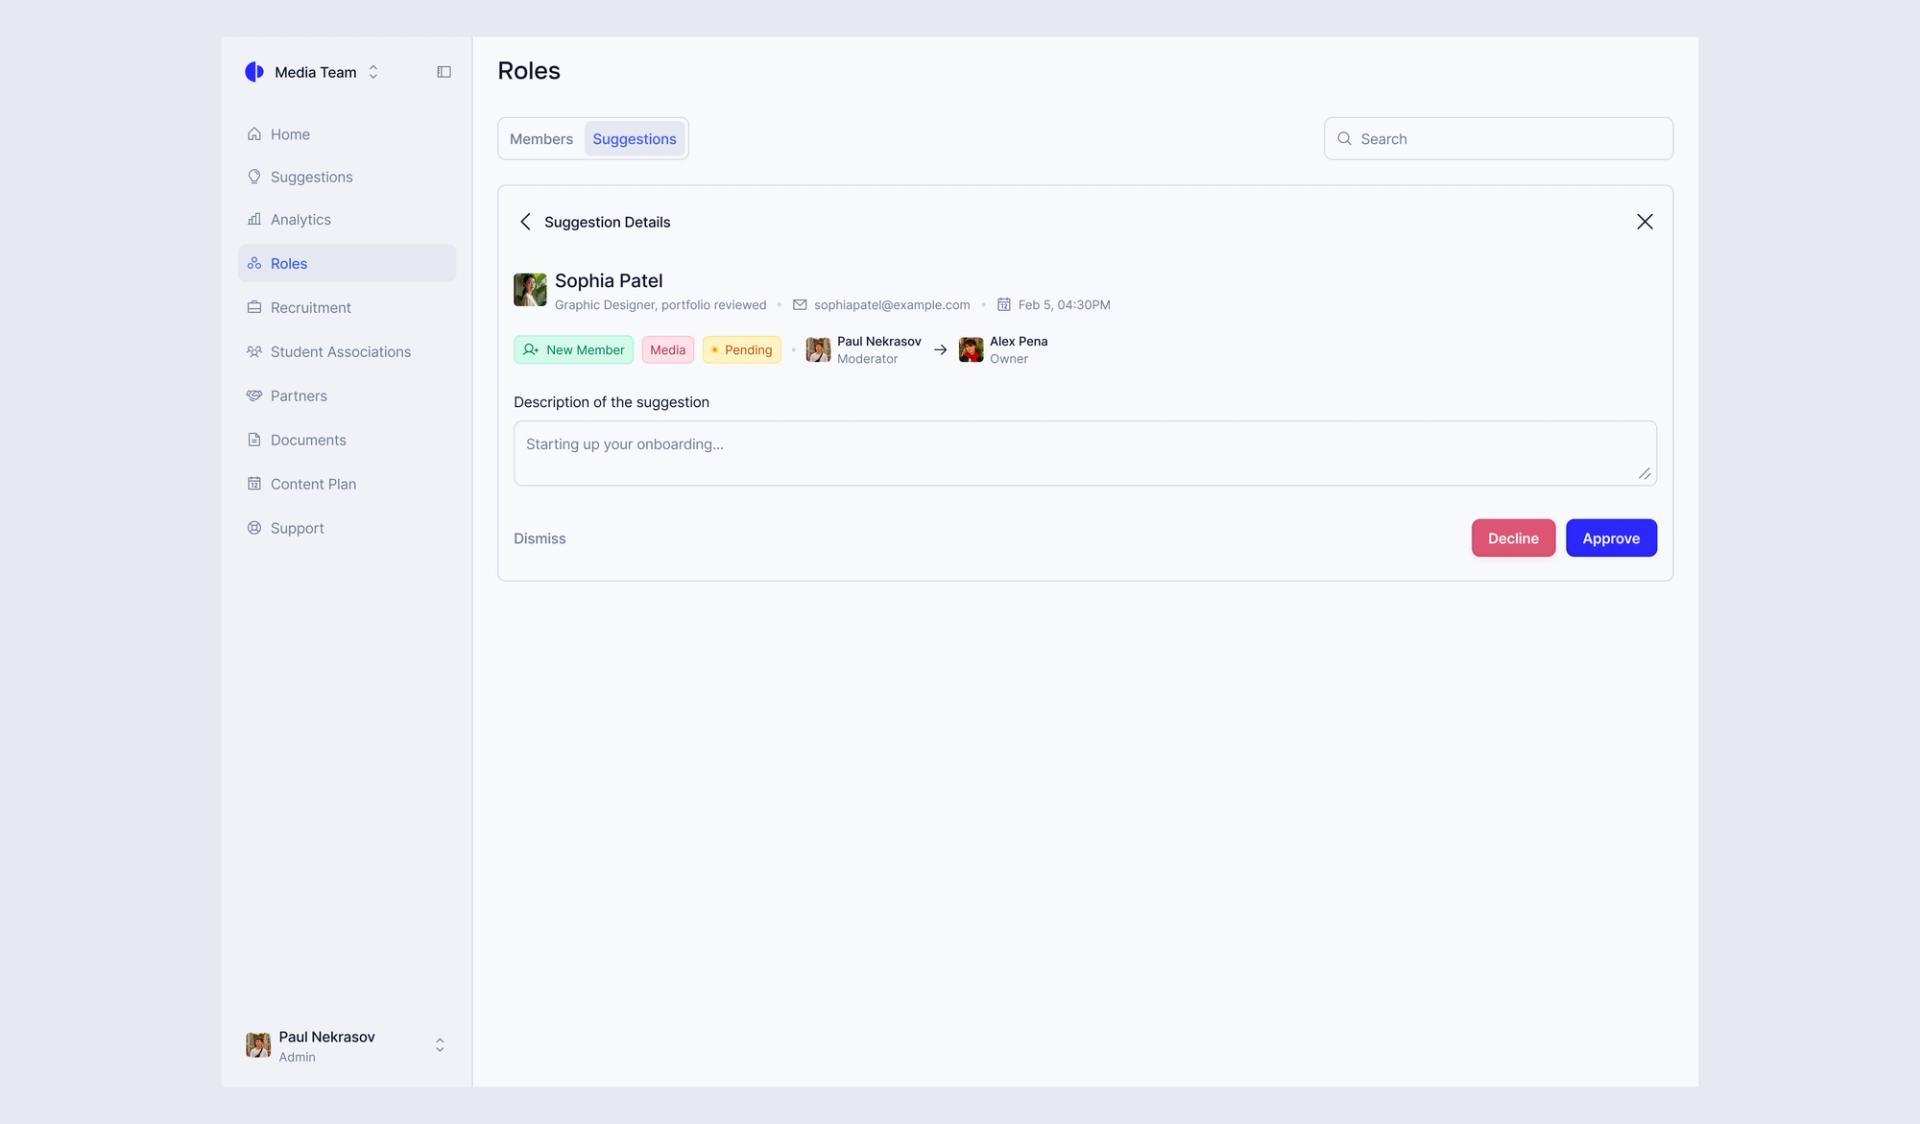
Task: Open the Content Plan page
Action: point(346,483)
